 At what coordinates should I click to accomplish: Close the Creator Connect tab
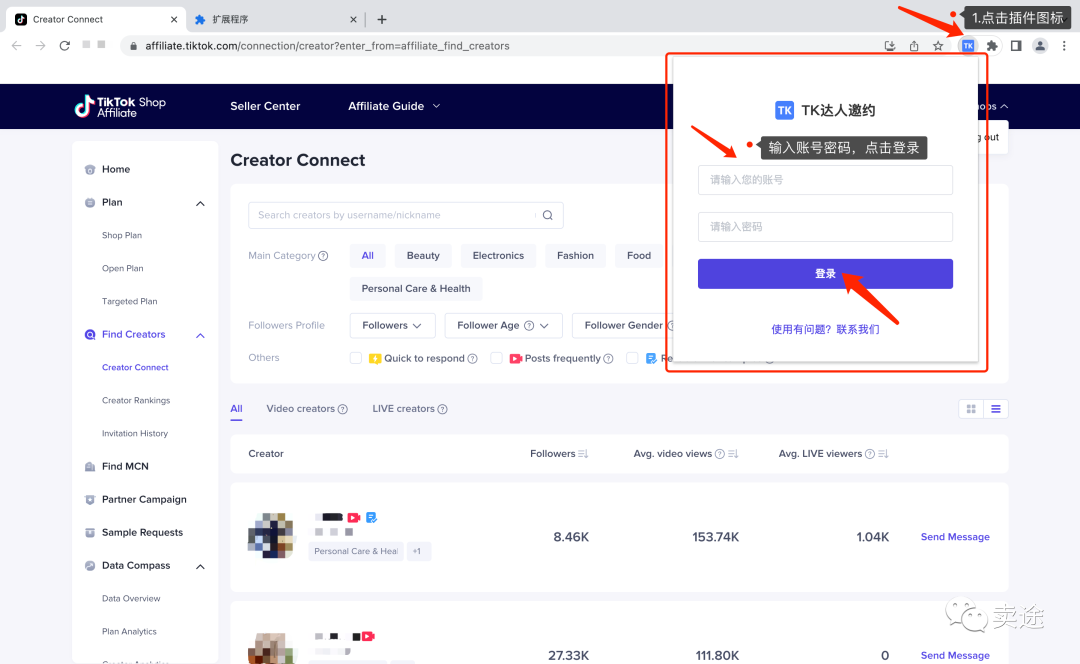174,19
